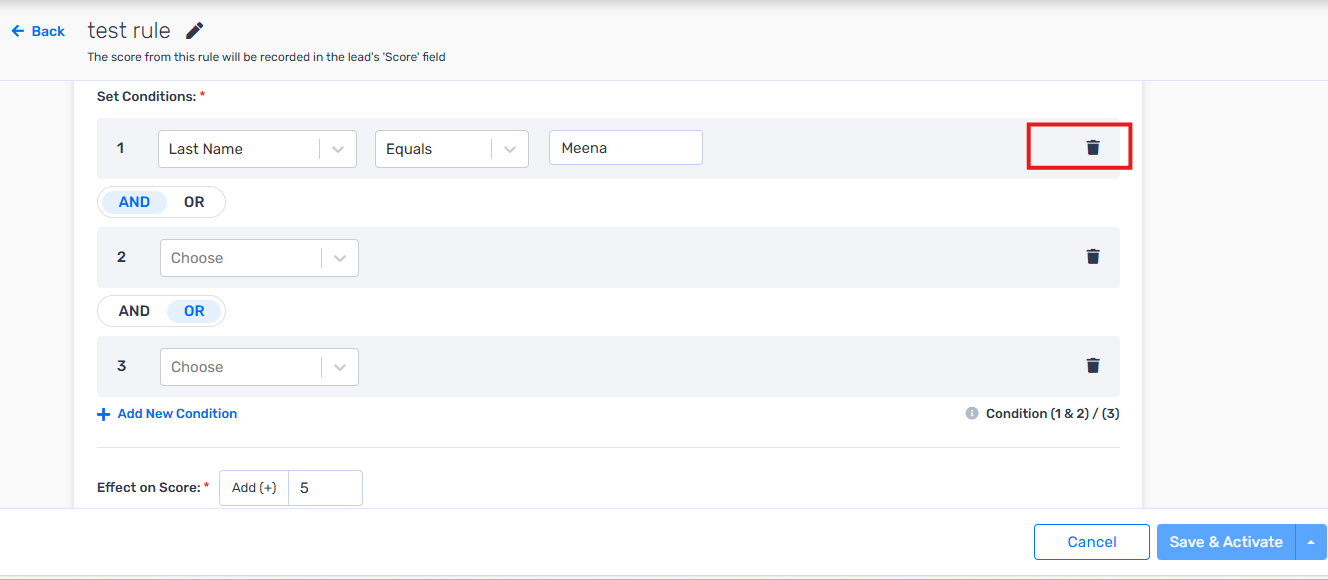
Task: Click the score recorded description text
Action: point(267,57)
